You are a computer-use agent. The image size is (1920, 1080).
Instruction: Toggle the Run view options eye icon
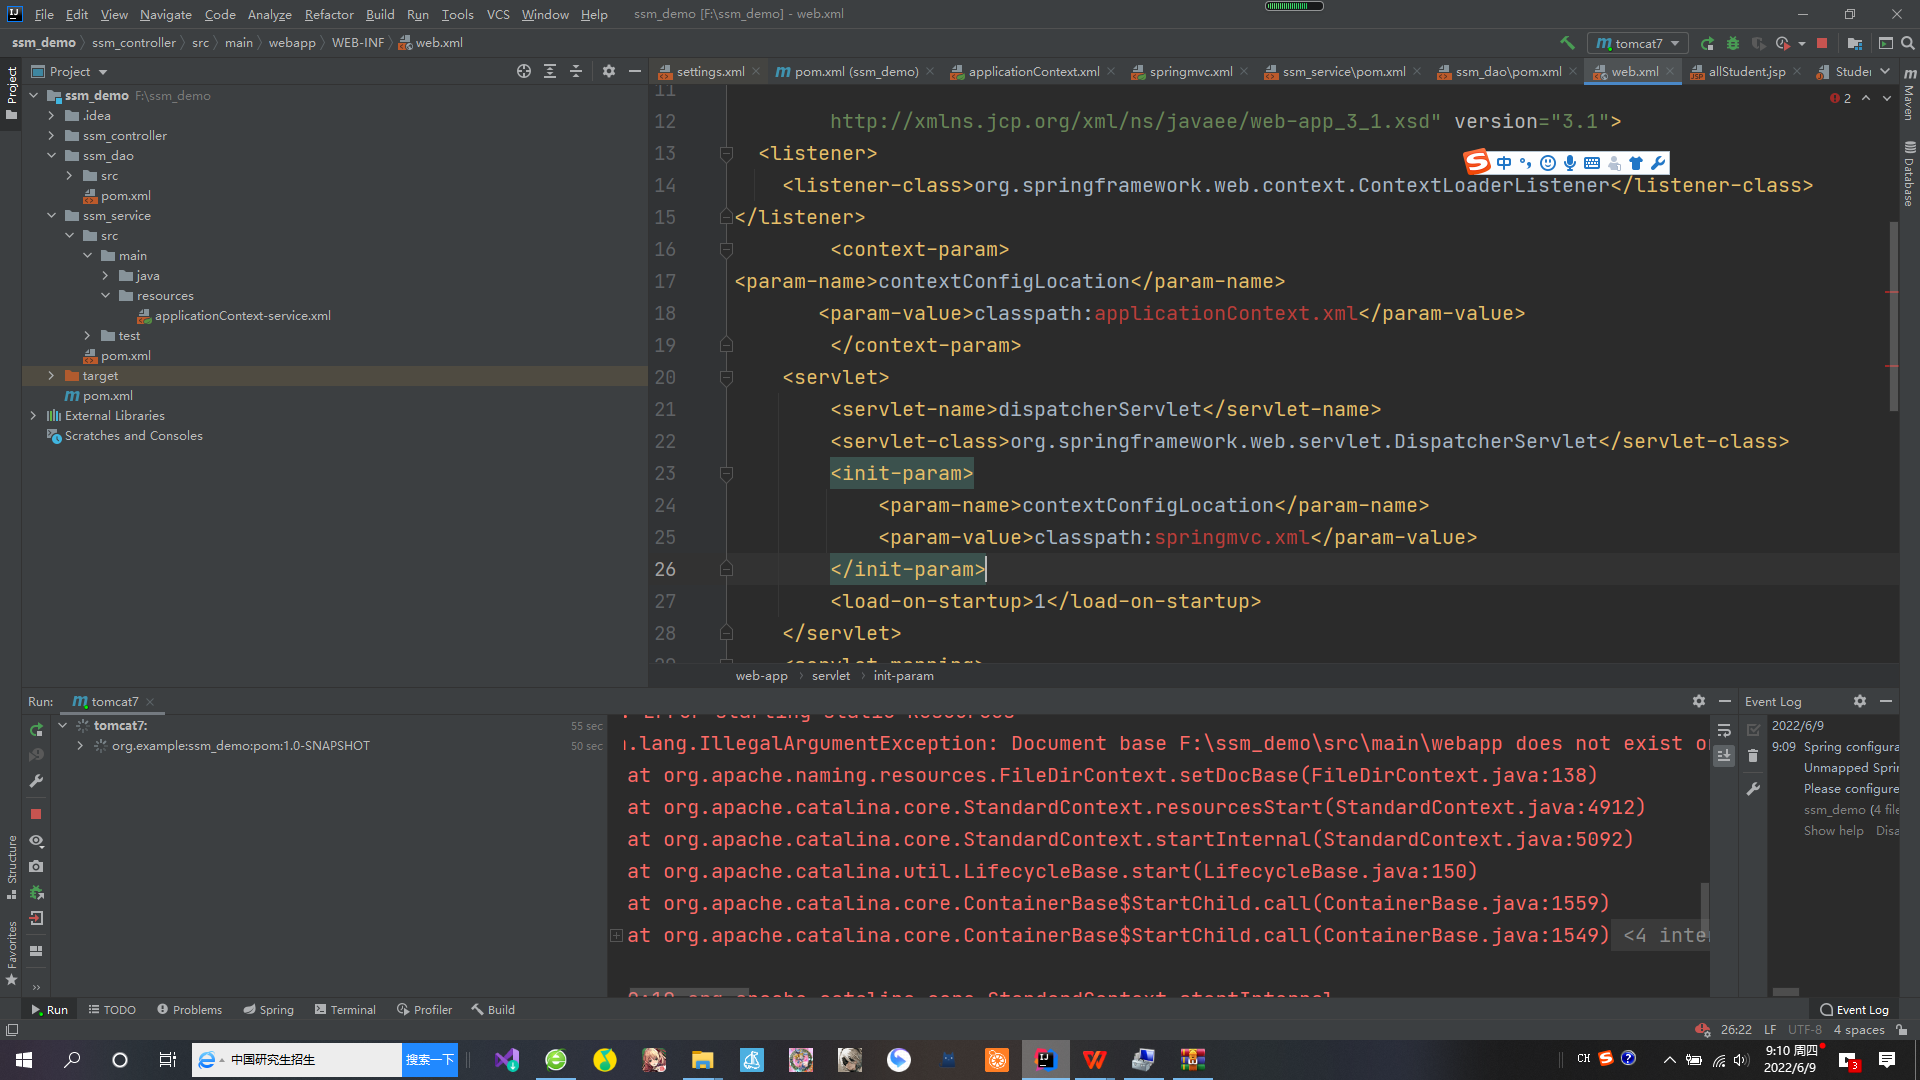pyautogui.click(x=36, y=840)
